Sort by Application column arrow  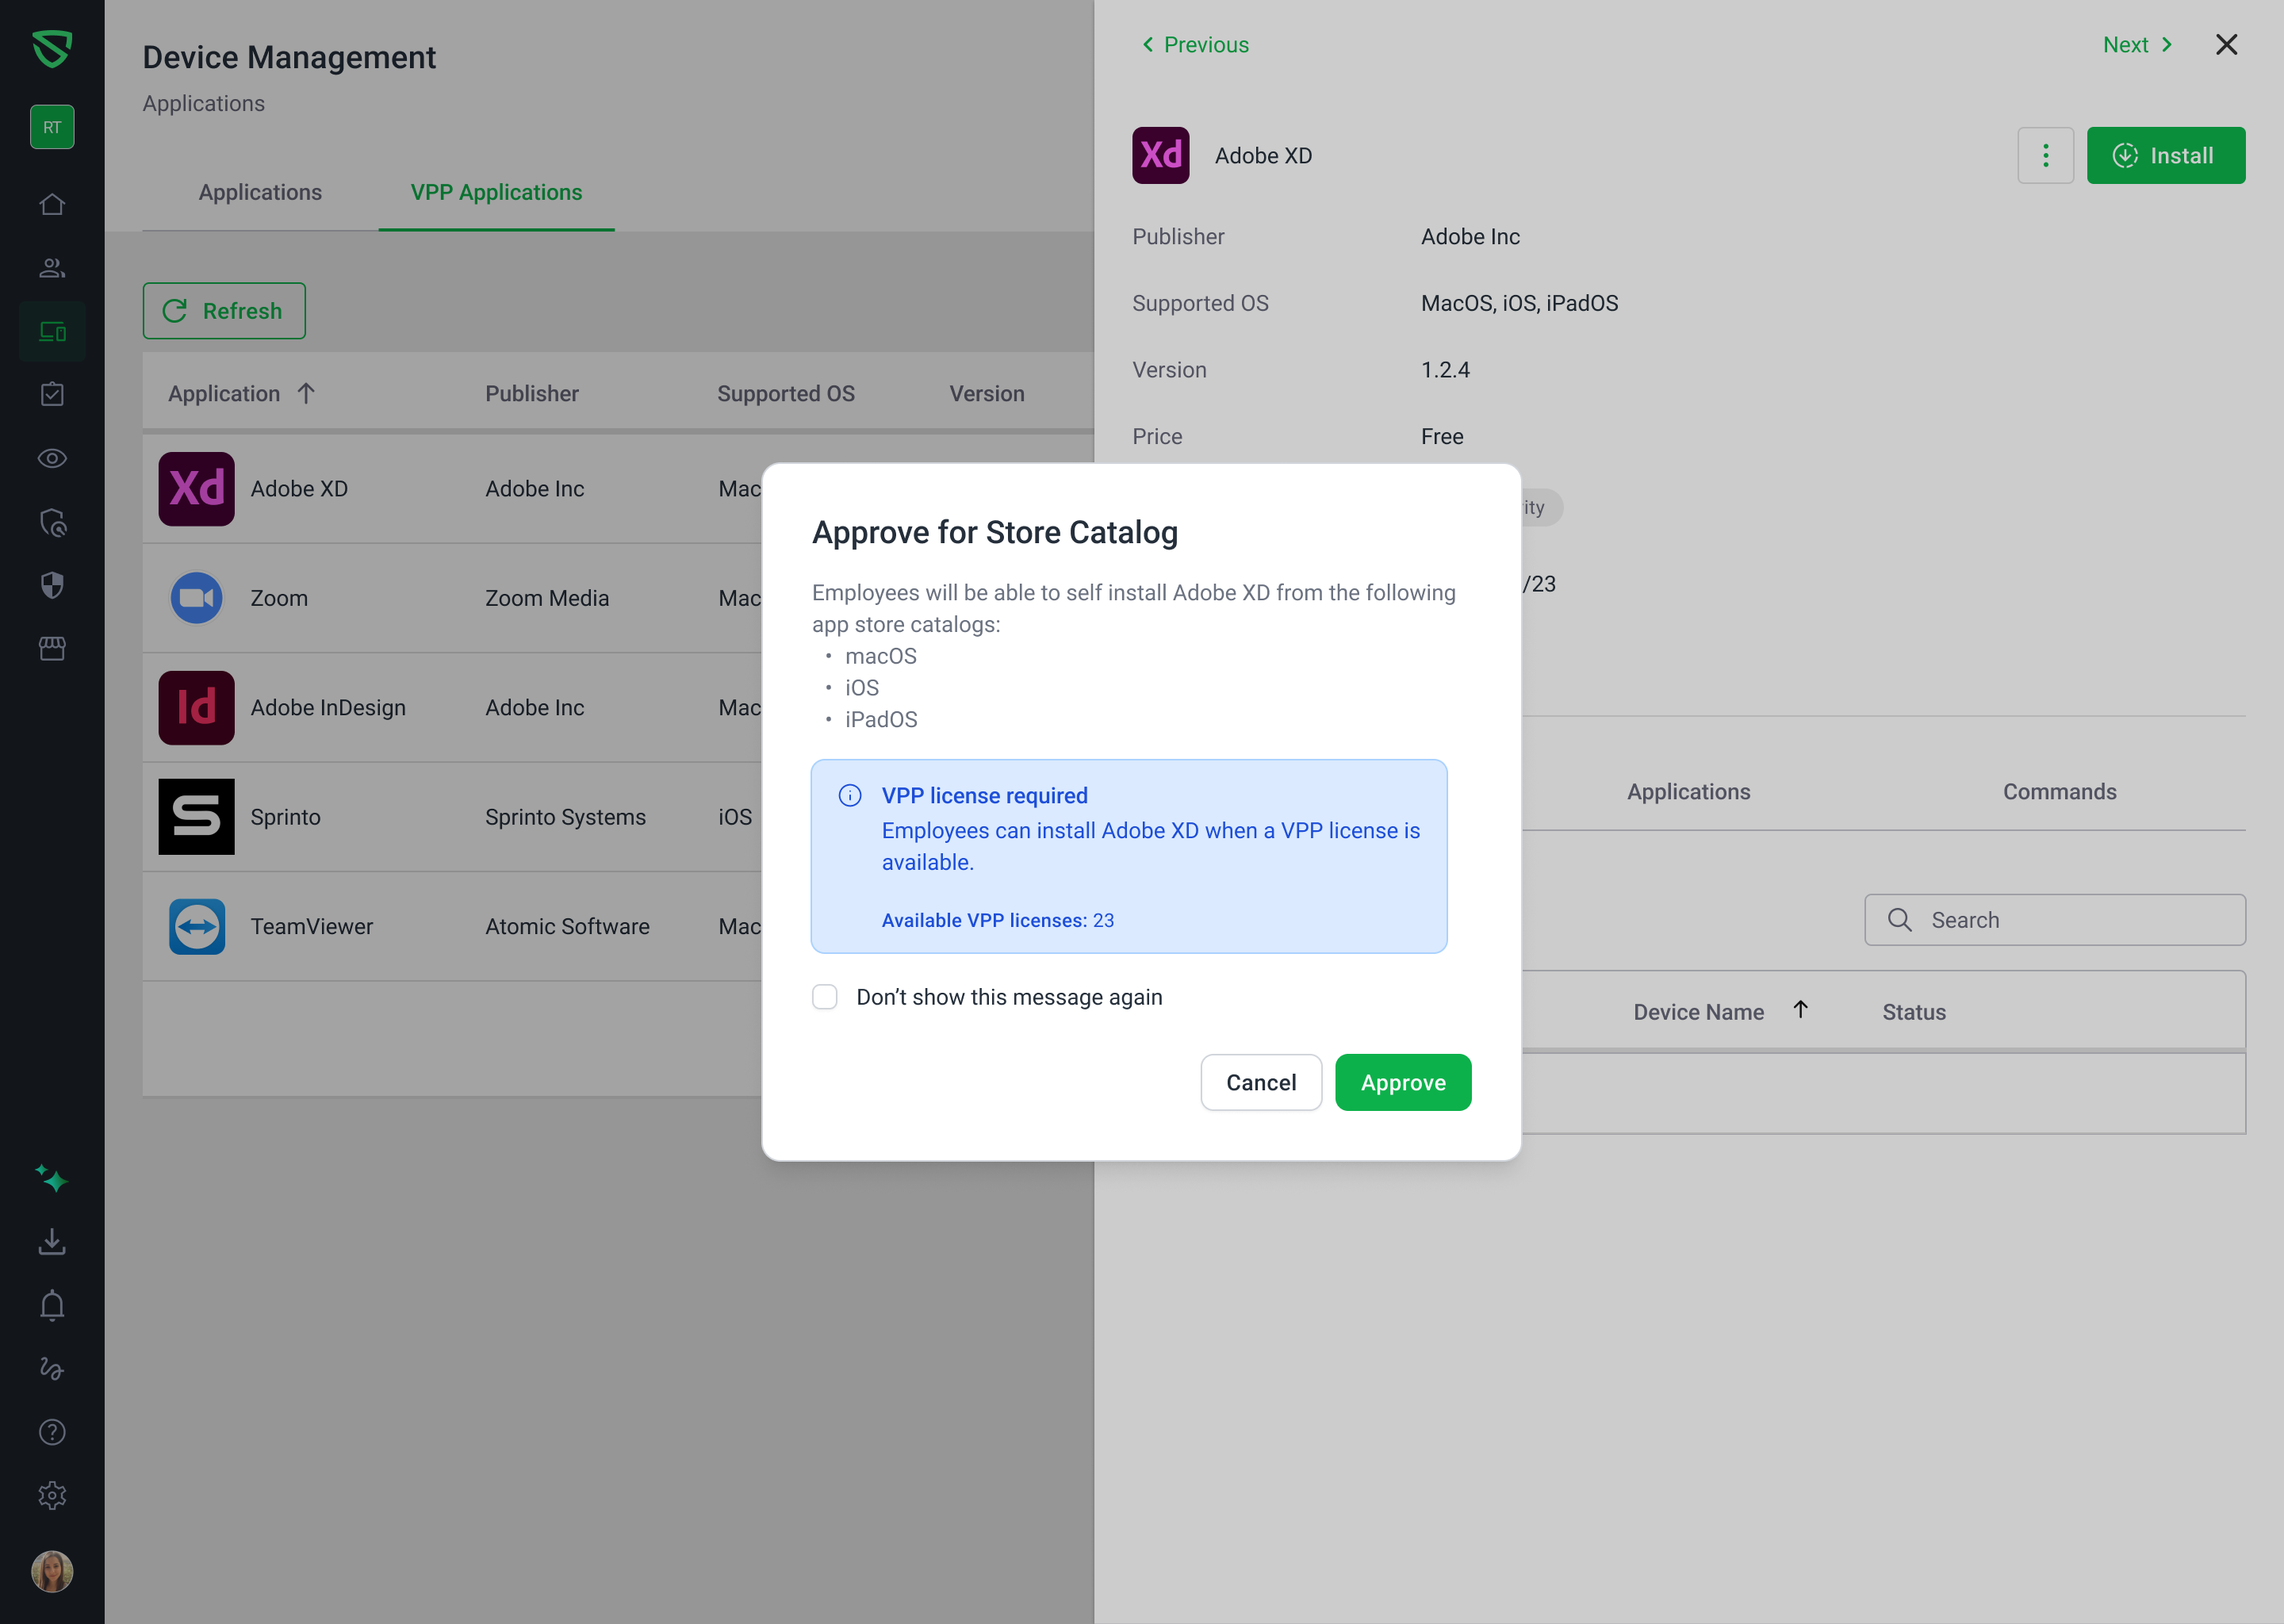pos(306,393)
